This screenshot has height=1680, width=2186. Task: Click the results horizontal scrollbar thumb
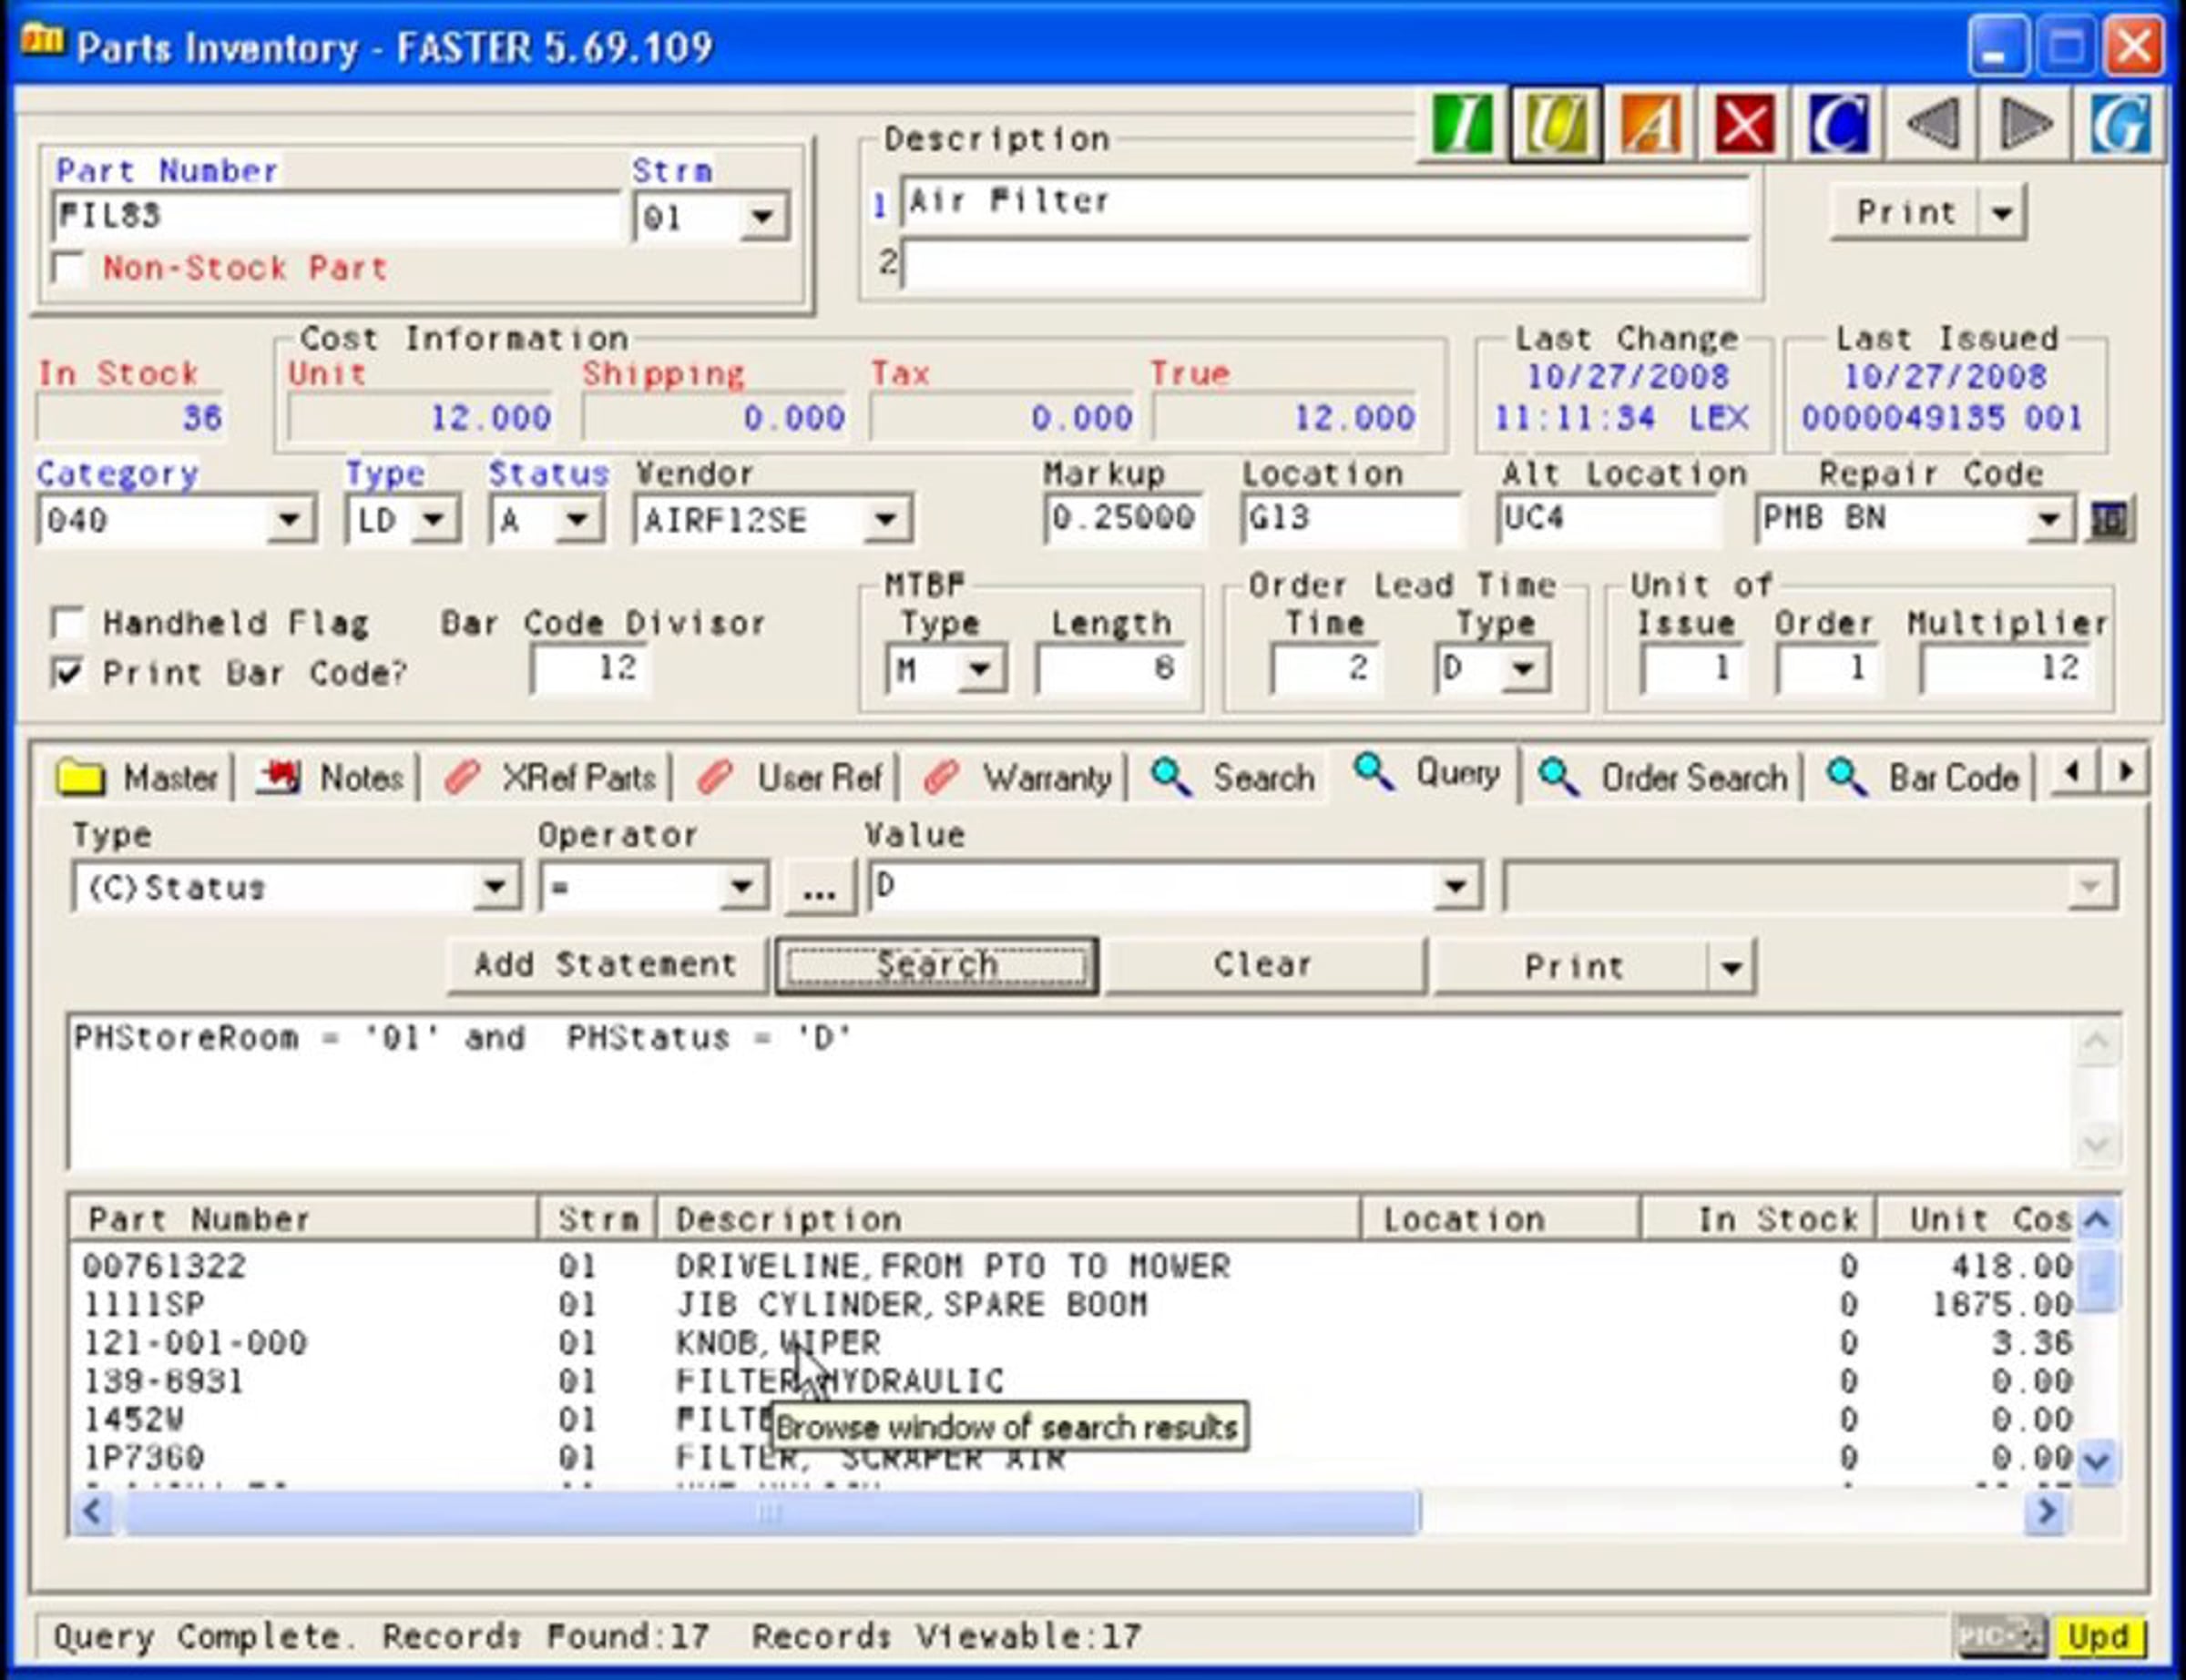tap(770, 1511)
